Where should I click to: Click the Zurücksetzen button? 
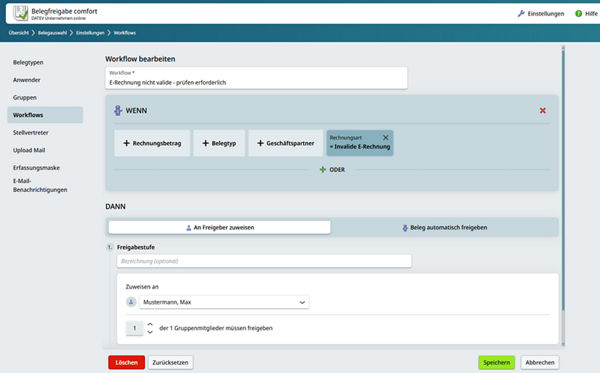point(170,362)
